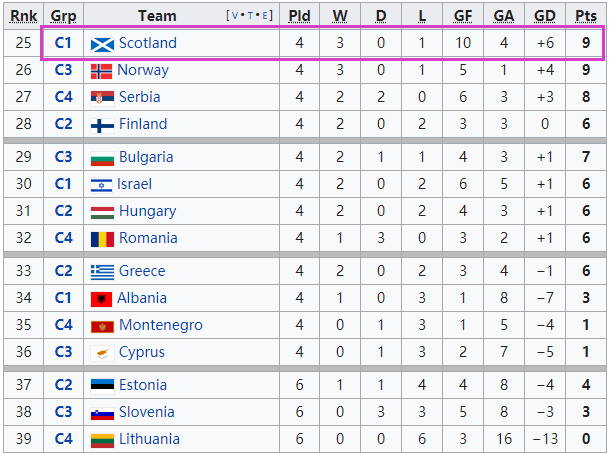Open the Albania team link
Screen dimensions: 609x454
point(143,299)
